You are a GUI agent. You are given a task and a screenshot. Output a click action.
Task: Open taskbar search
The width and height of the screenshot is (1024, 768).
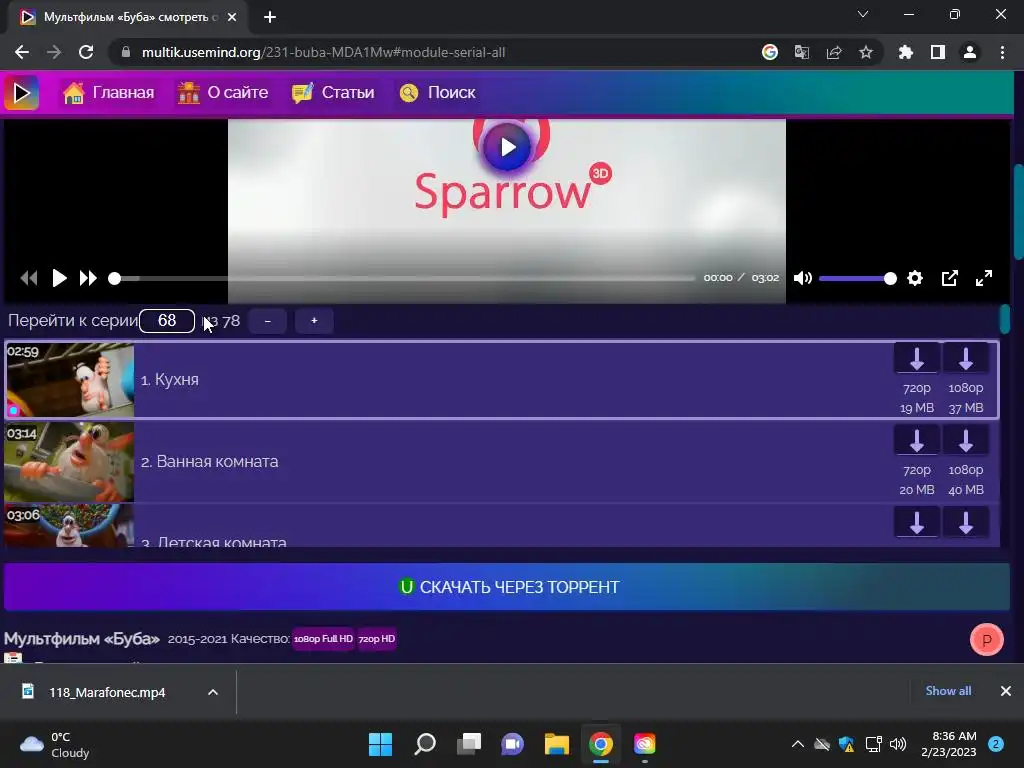click(425, 744)
